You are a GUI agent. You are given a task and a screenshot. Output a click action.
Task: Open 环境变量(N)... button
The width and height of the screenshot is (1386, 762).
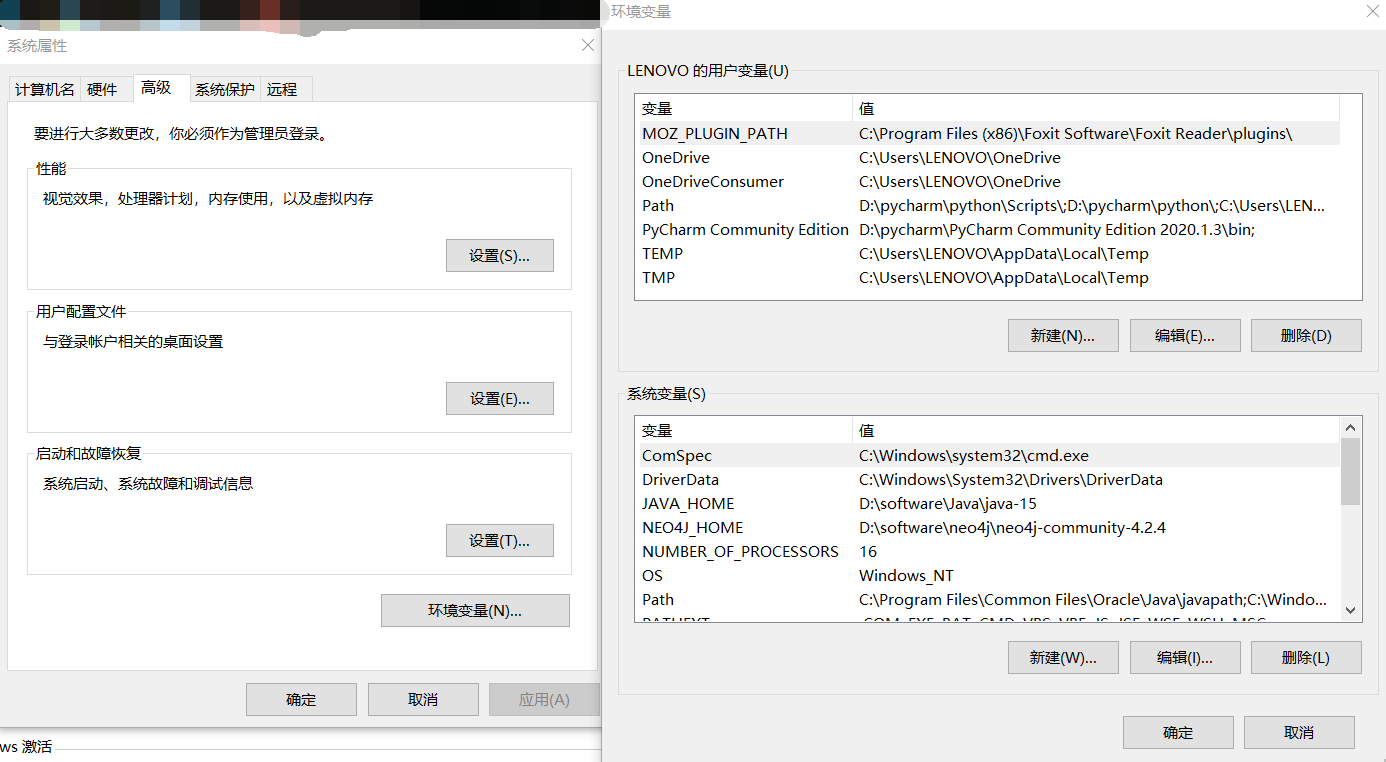pos(475,611)
